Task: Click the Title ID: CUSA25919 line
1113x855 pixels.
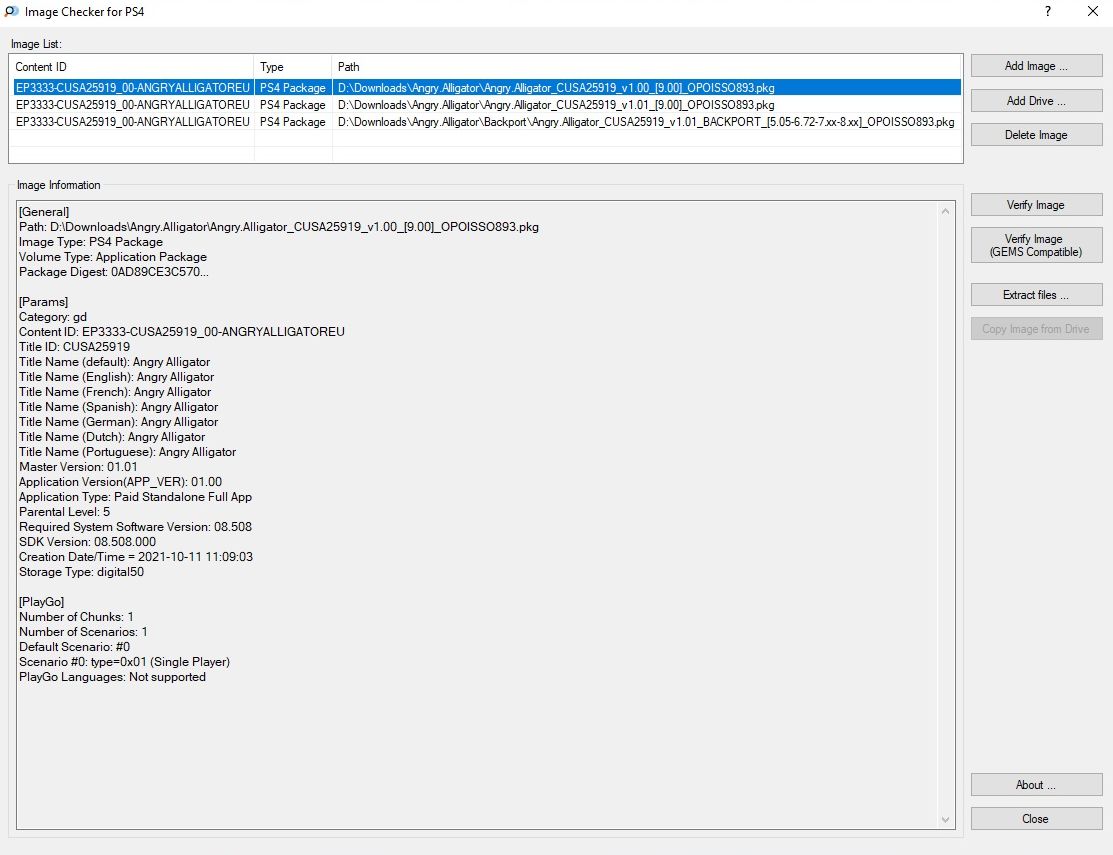Action: click(x=75, y=347)
